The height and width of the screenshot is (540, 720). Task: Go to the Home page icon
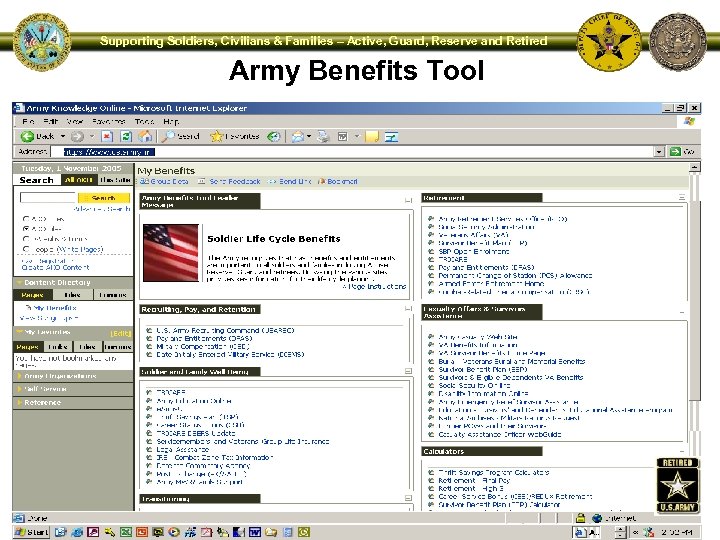[145, 136]
